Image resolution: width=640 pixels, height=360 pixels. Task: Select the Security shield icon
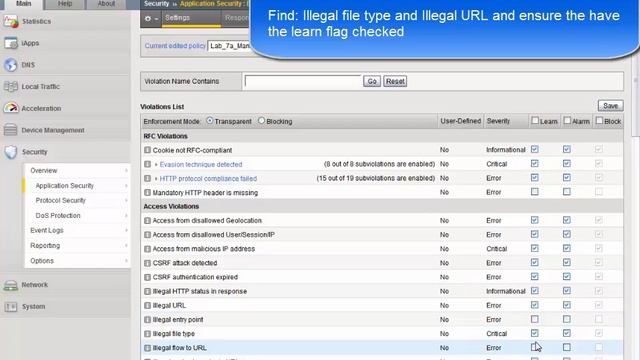[x=11, y=152]
